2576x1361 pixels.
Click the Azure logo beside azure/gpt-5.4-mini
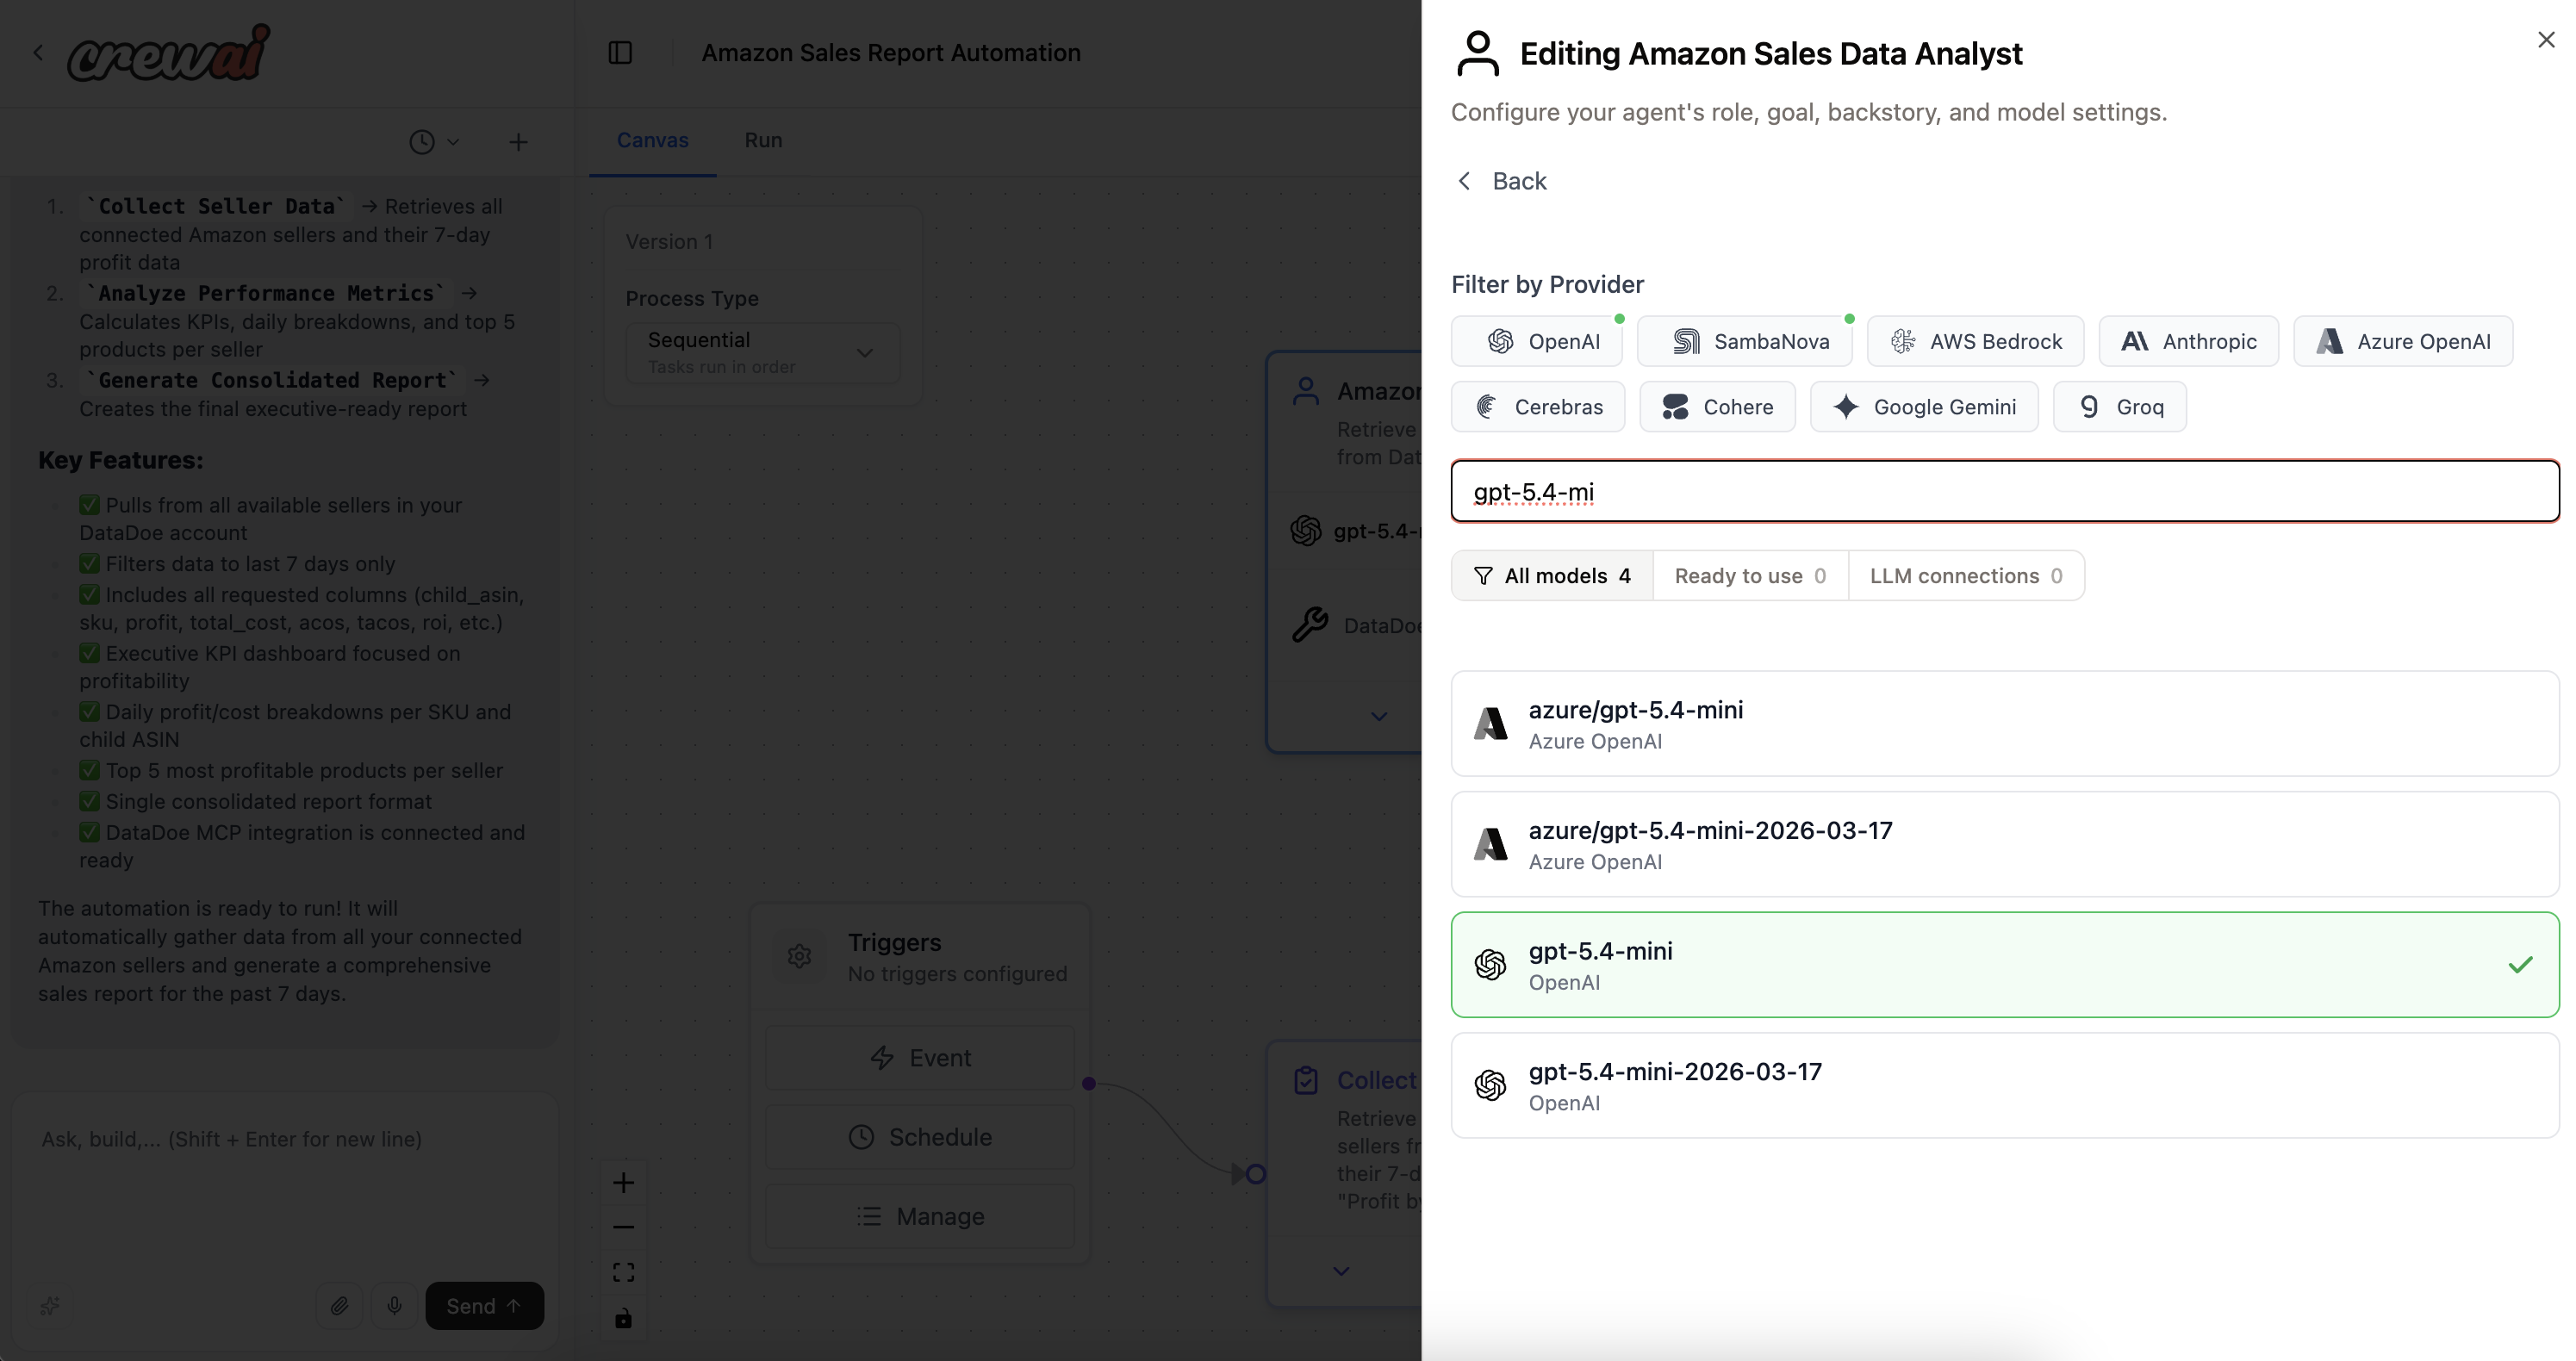pos(1490,724)
